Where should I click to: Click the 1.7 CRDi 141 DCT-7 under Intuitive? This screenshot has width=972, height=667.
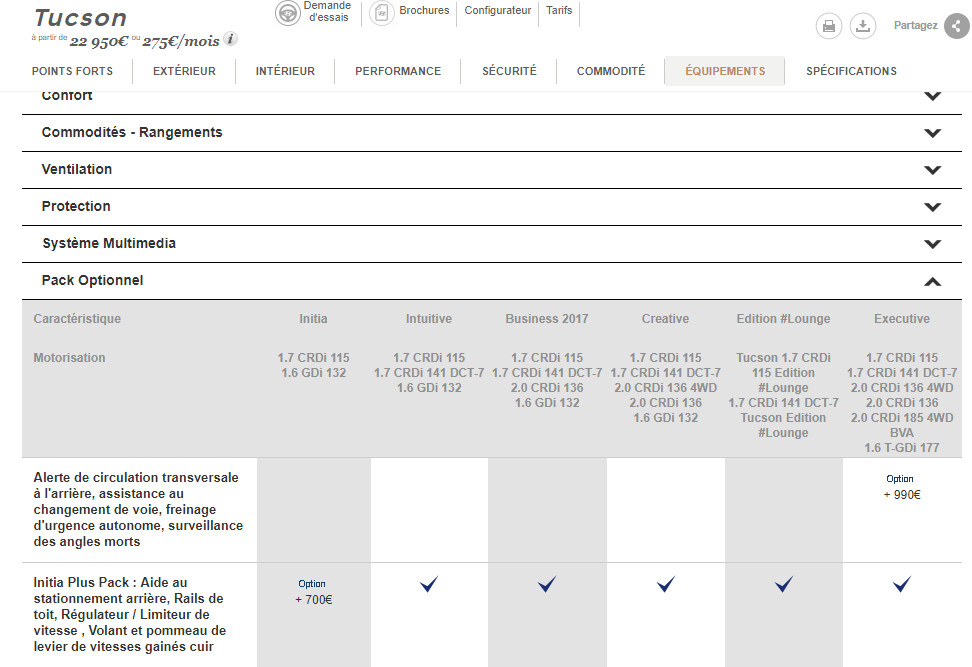(429, 373)
